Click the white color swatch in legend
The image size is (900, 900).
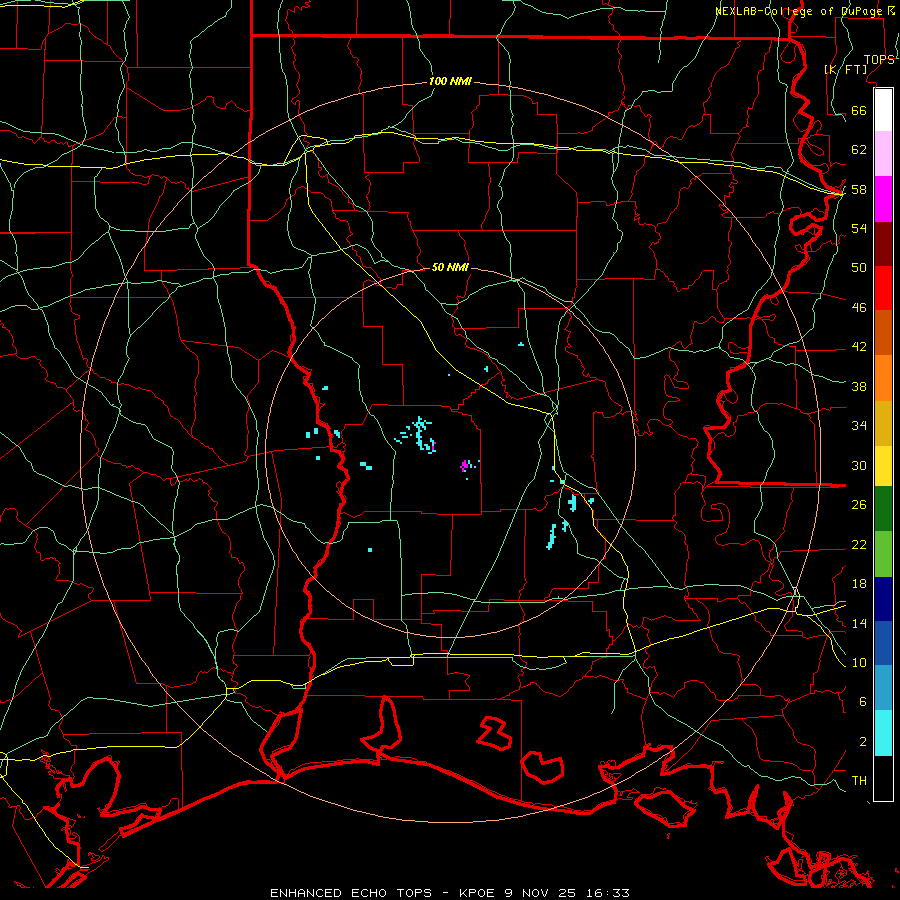pos(883,110)
